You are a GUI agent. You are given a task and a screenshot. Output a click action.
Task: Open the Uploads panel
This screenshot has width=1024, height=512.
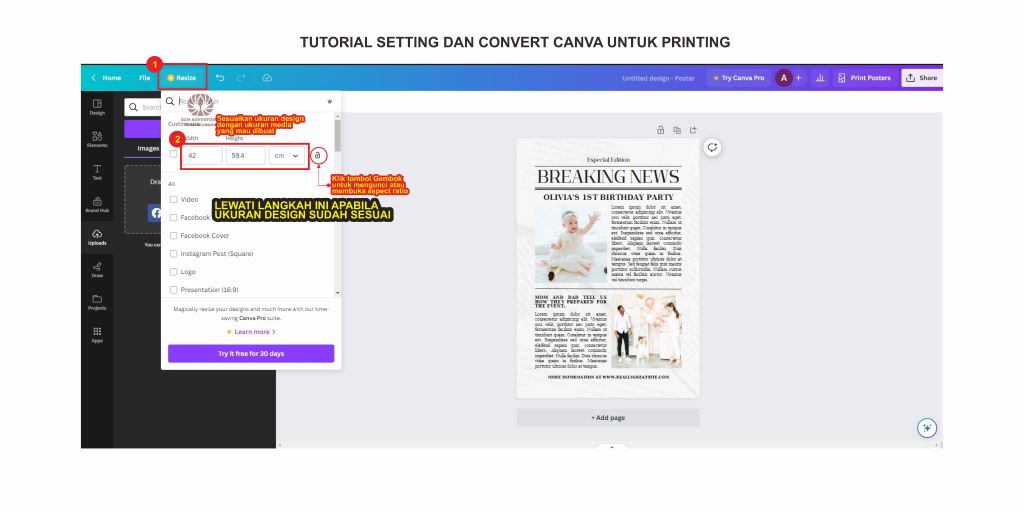click(x=97, y=237)
